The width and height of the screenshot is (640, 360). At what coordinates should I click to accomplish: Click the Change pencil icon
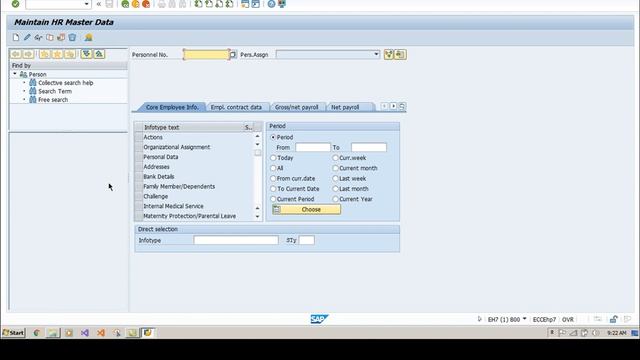click(x=27, y=38)
